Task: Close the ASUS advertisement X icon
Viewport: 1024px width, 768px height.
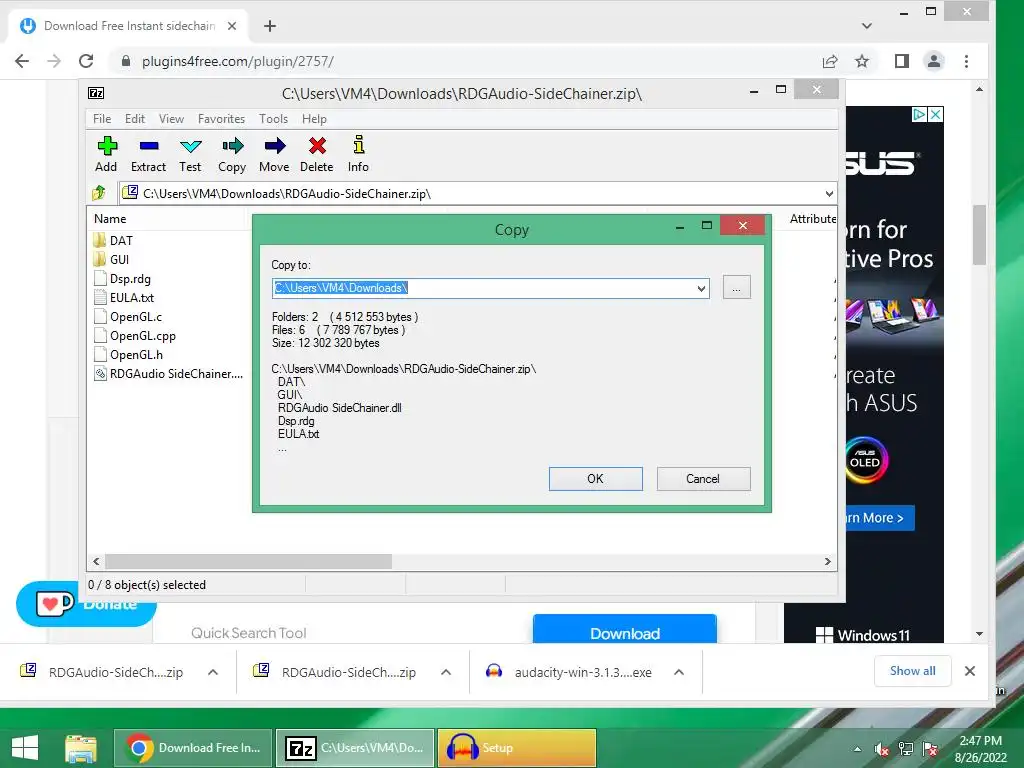Action: point(935,114)
